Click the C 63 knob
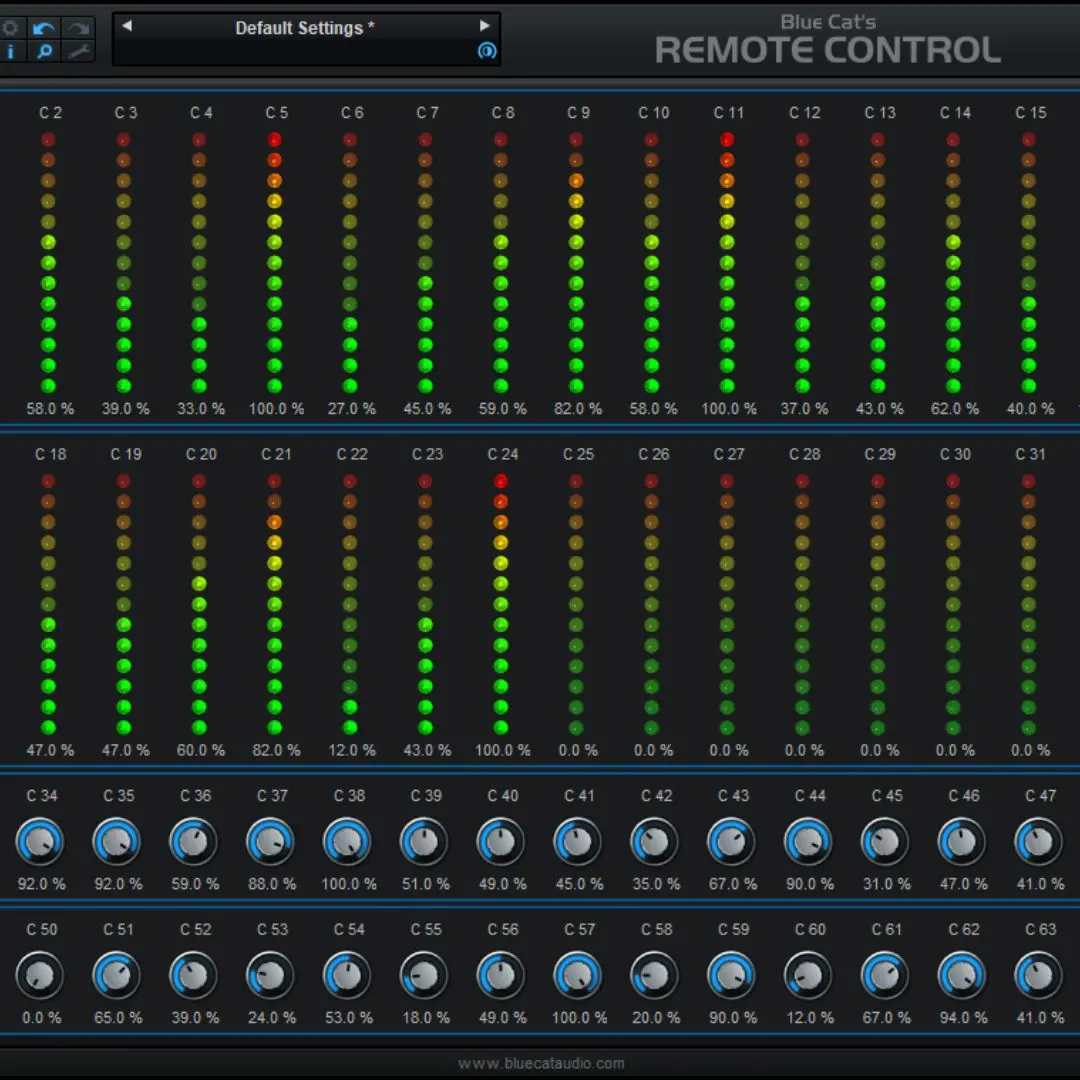The image size is (1080, 1080). click(x=1039, y=975)
